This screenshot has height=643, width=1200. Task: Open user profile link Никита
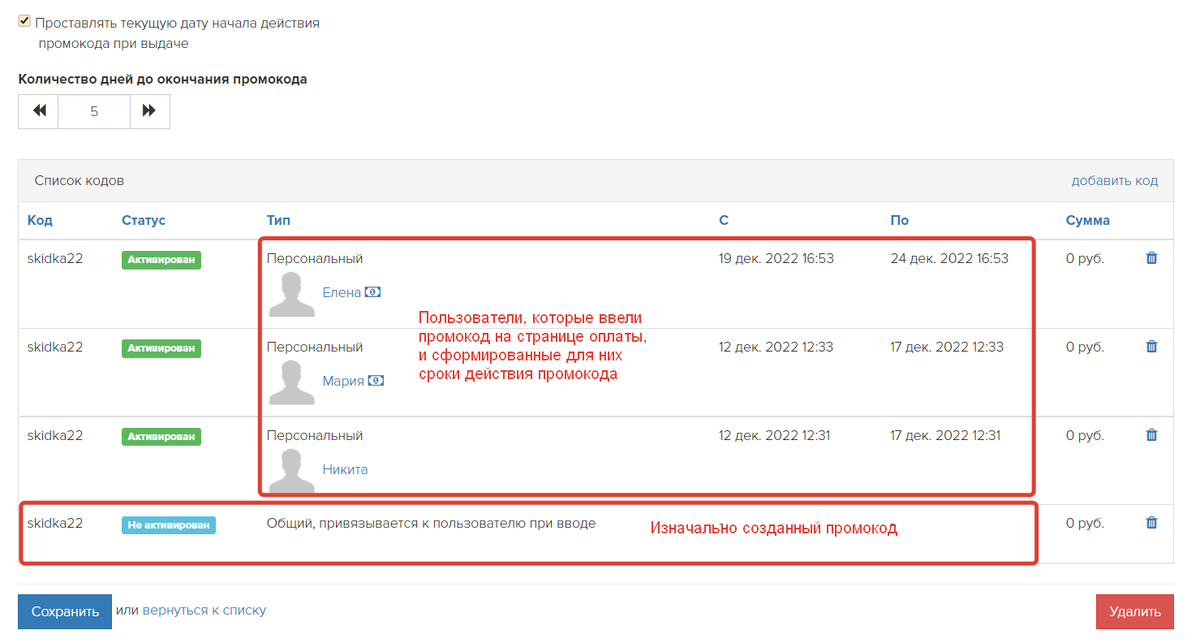click(345, 469)
